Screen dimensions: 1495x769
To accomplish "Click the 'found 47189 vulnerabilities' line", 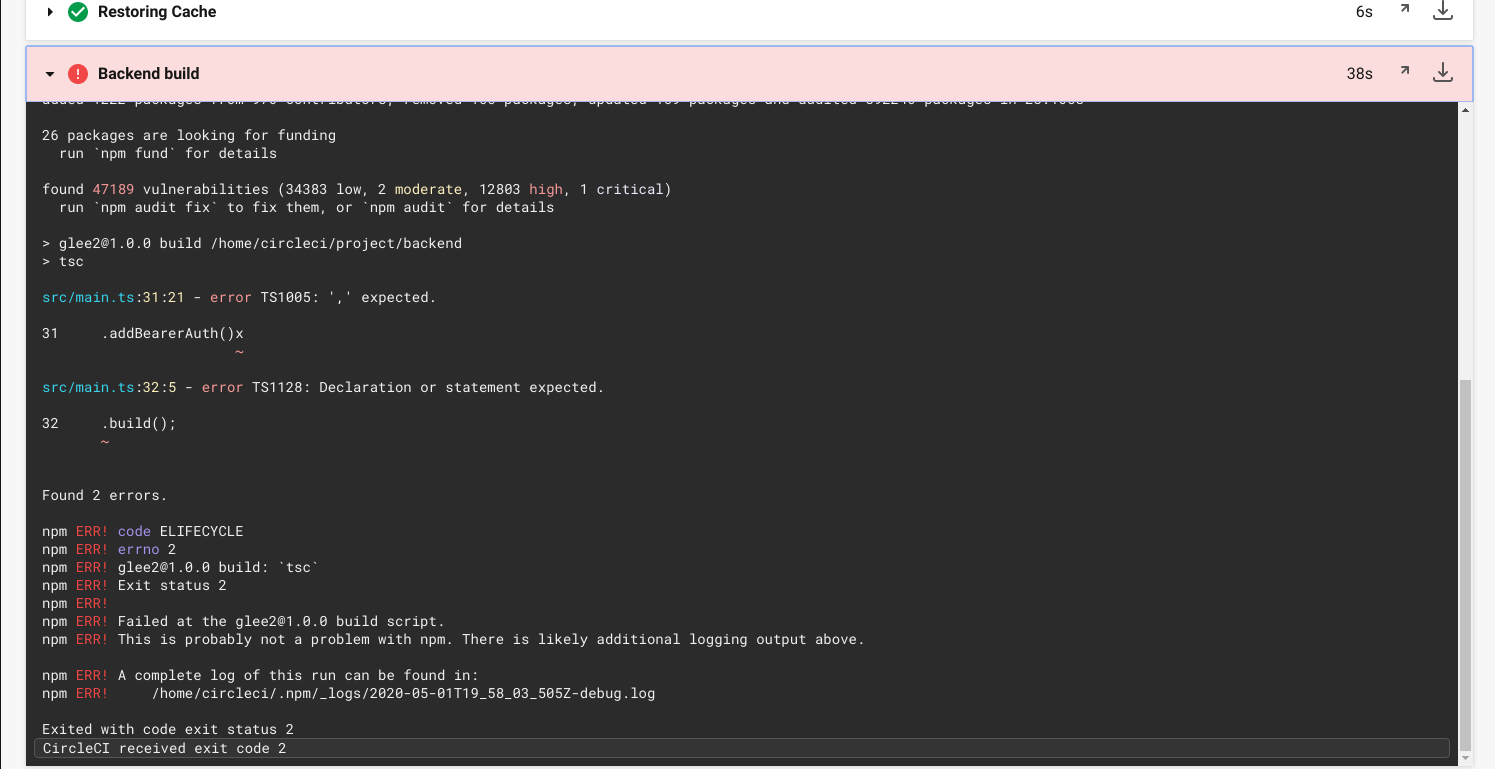I will coord(357,189).
